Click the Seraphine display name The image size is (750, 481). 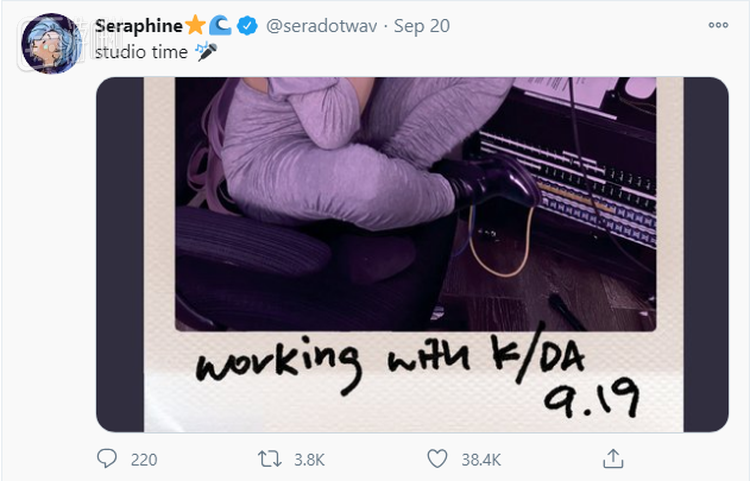pos(138,25)
